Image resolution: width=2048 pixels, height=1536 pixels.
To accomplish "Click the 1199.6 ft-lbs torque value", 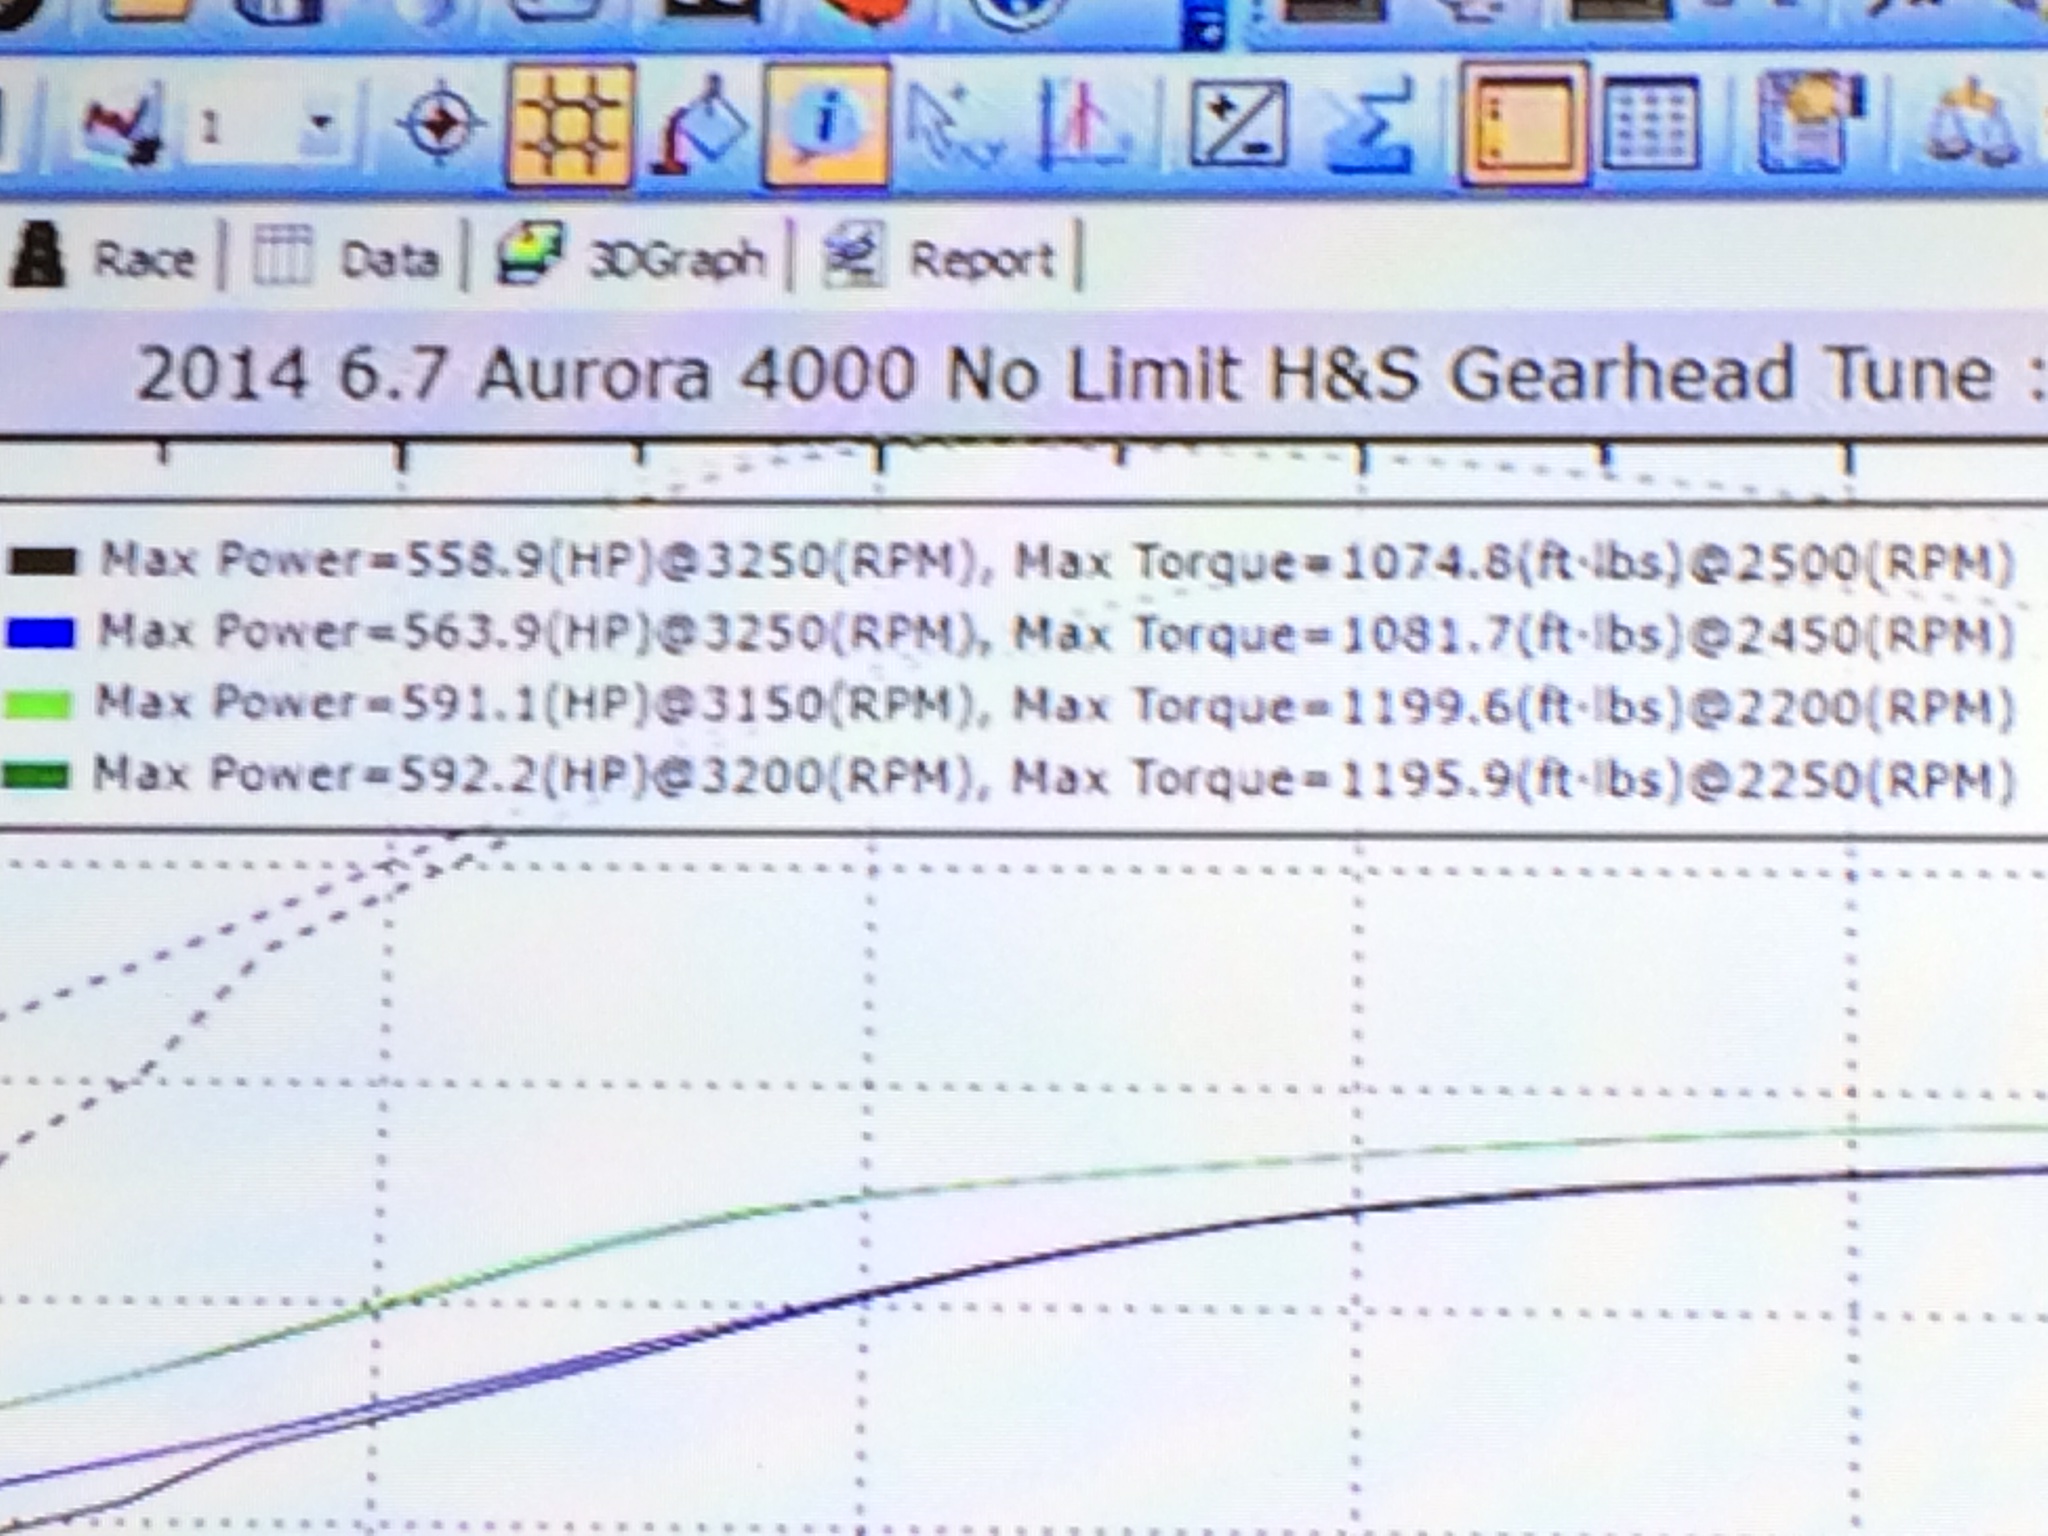I will click(x=1512, y=708).
